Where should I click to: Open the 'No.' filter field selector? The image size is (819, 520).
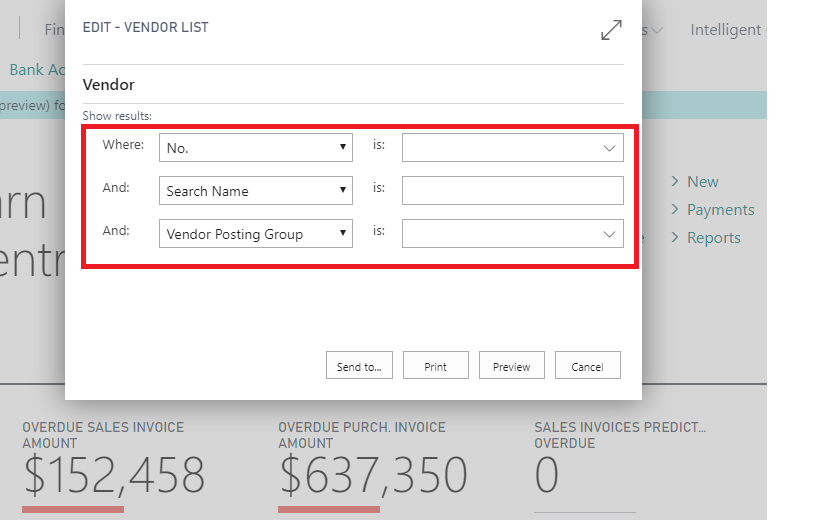click(255, 148)
